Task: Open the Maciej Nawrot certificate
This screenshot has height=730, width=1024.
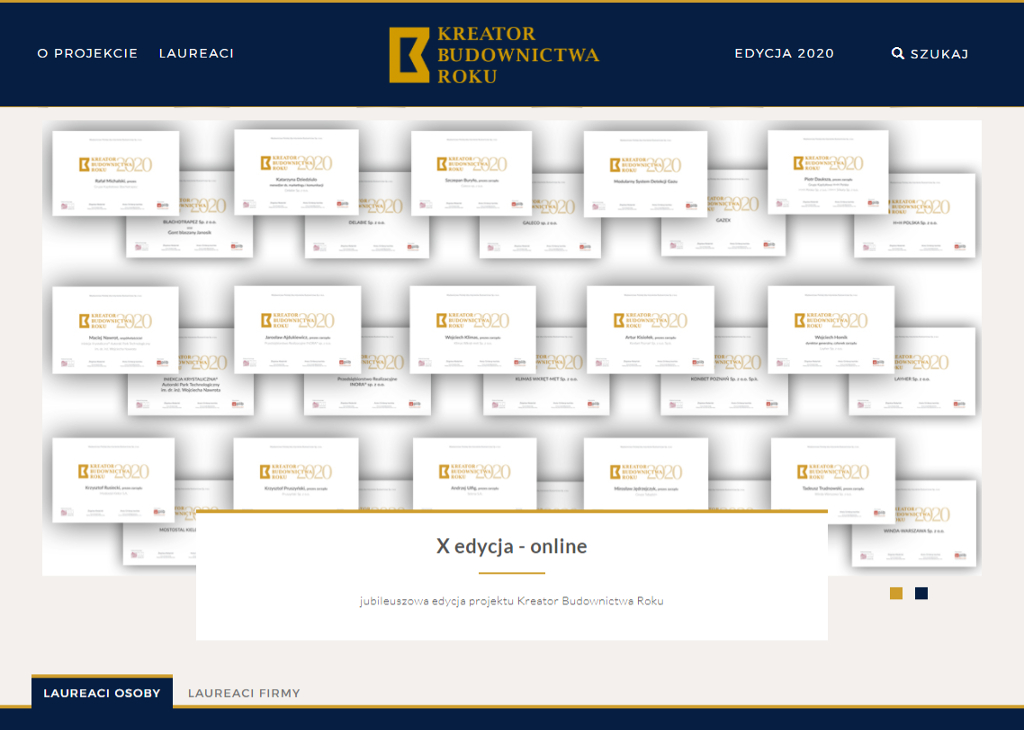Action: point(116,330)
